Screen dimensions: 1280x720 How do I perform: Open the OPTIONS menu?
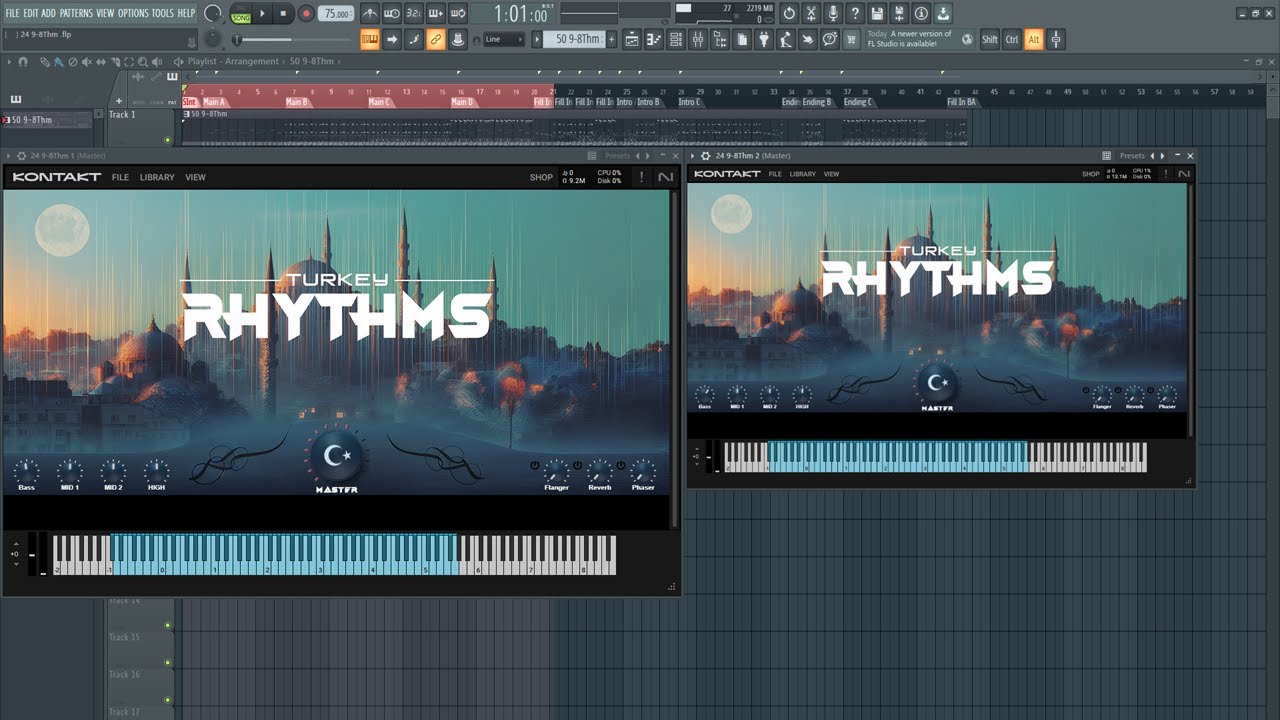pyautogui.click(x=133, y=13)
